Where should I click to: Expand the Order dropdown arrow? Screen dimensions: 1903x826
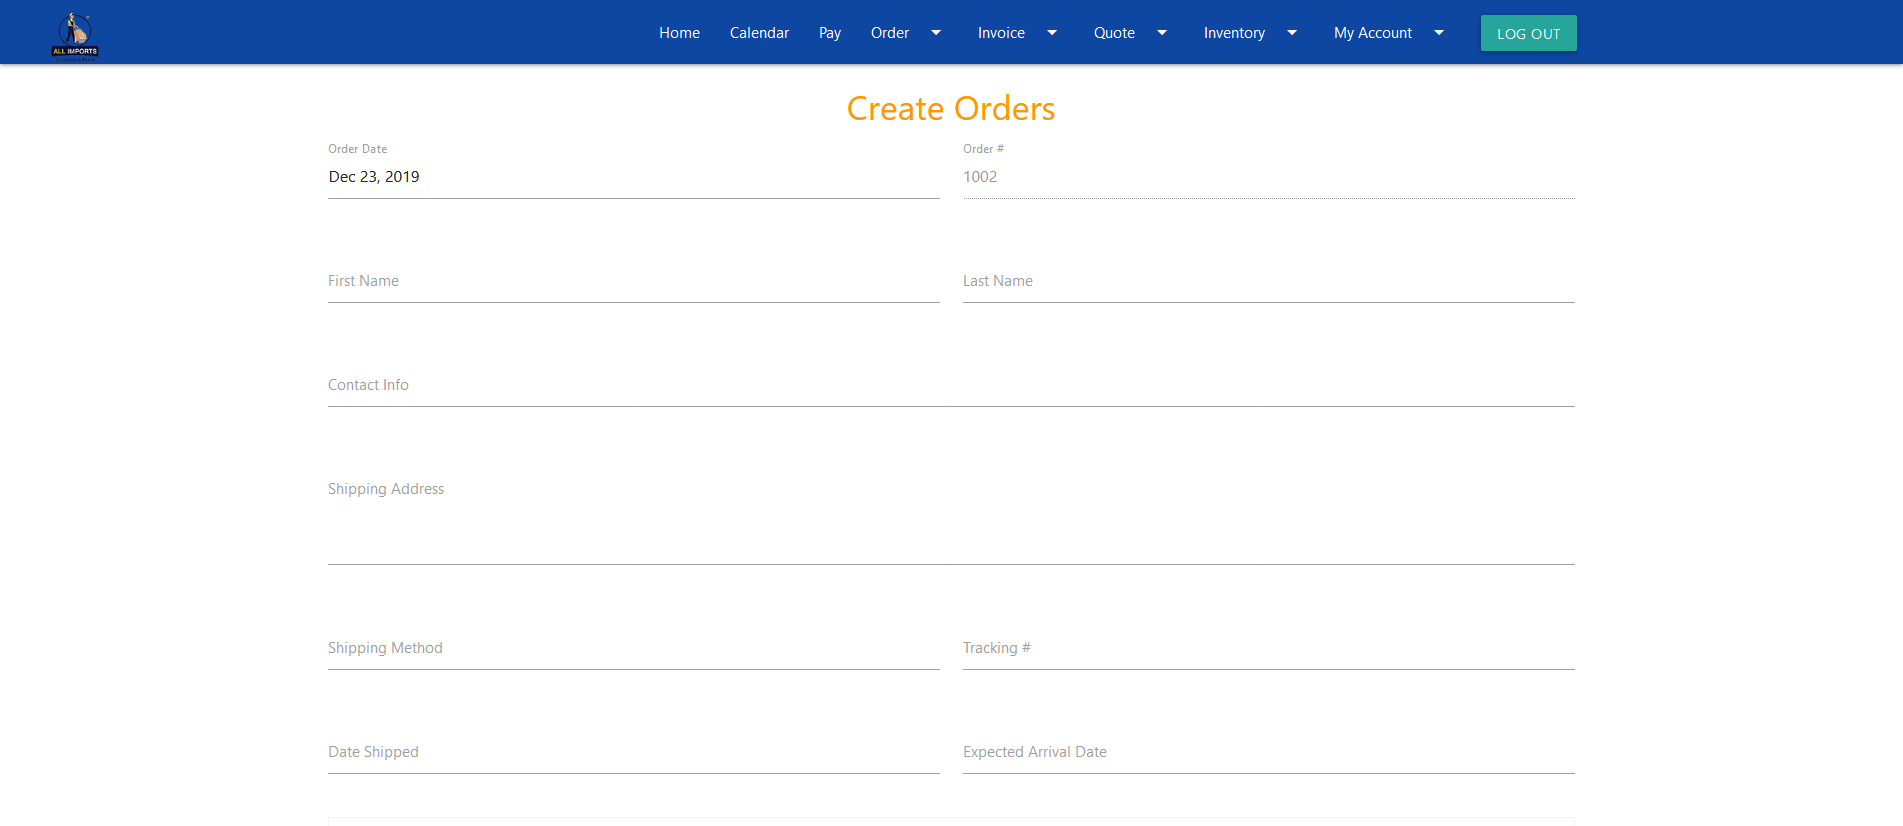click(x=936, y=33)
